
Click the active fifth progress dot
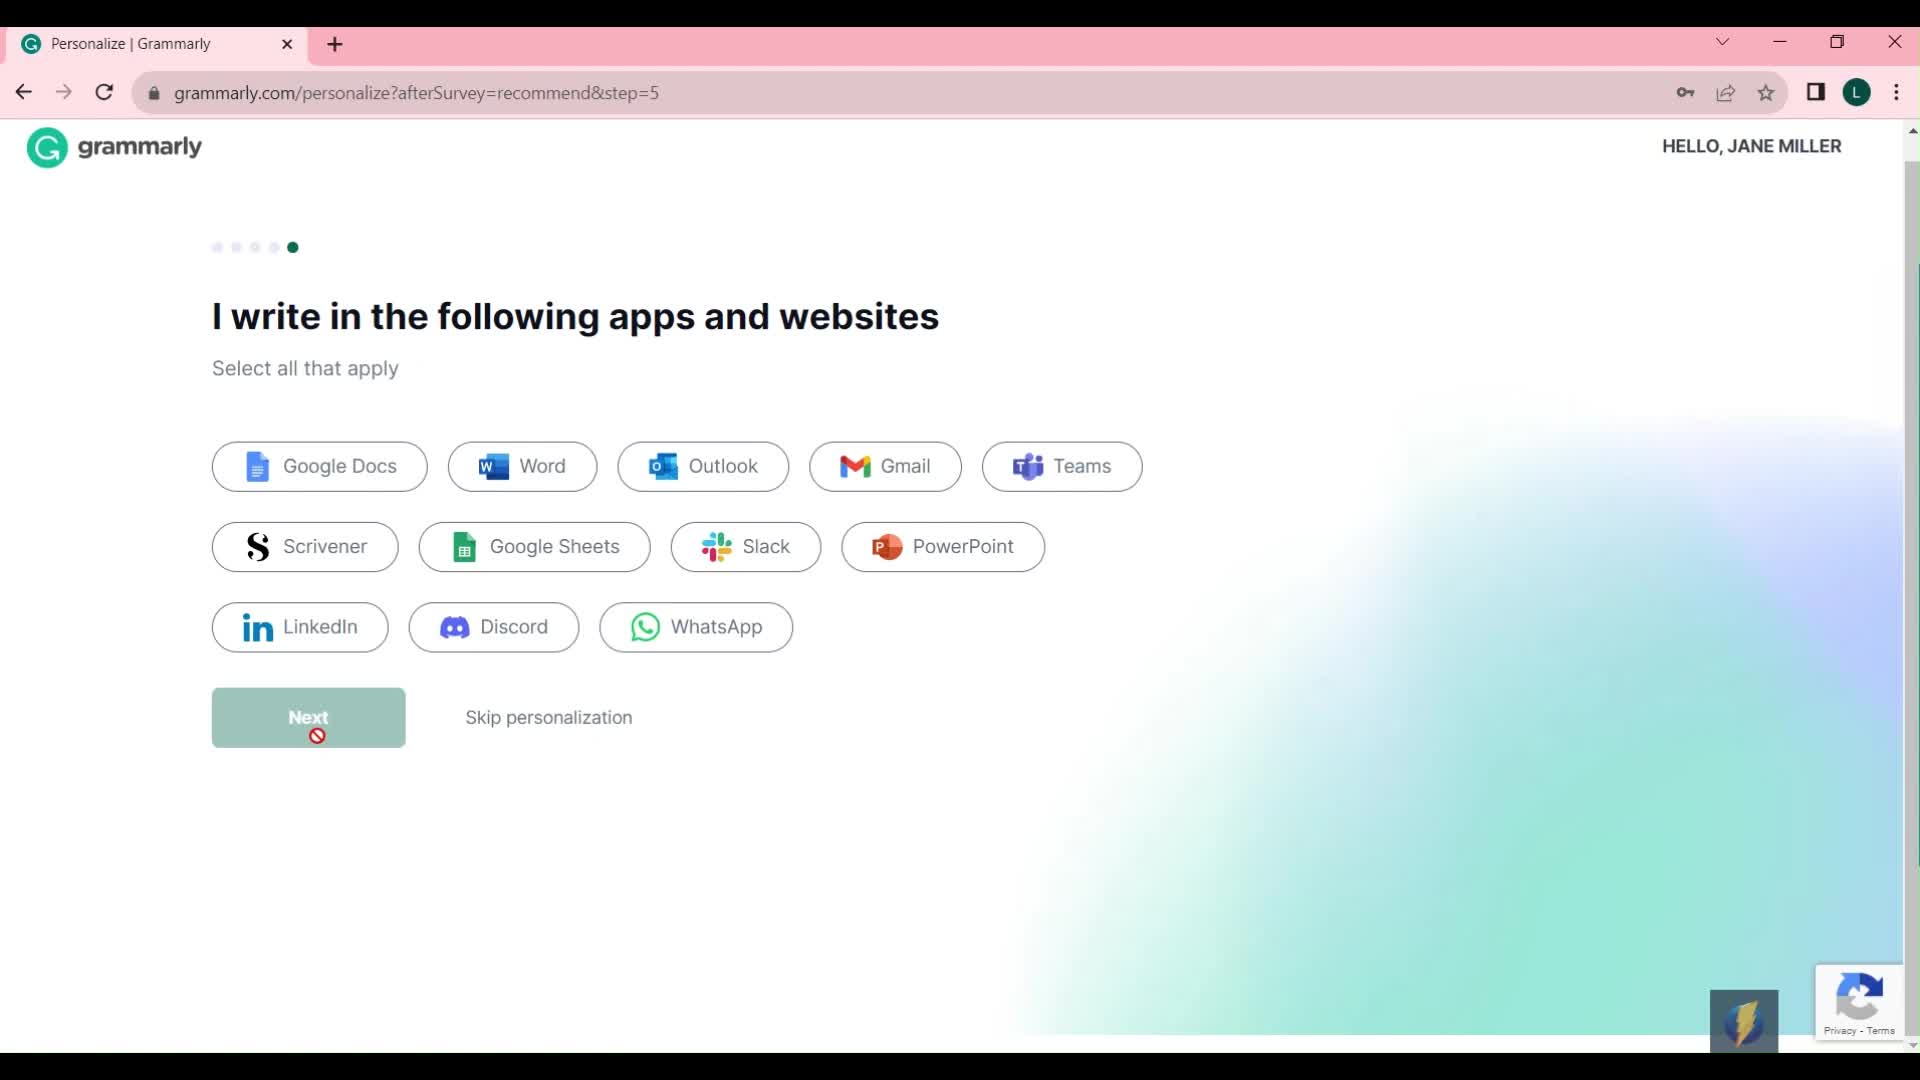pos(293,247)
